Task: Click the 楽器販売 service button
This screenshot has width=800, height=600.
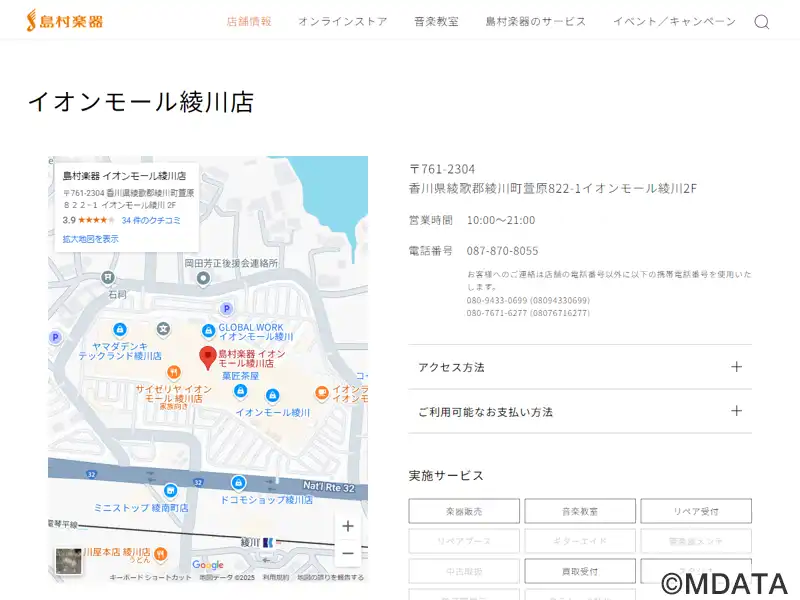Action: [464, 511]
